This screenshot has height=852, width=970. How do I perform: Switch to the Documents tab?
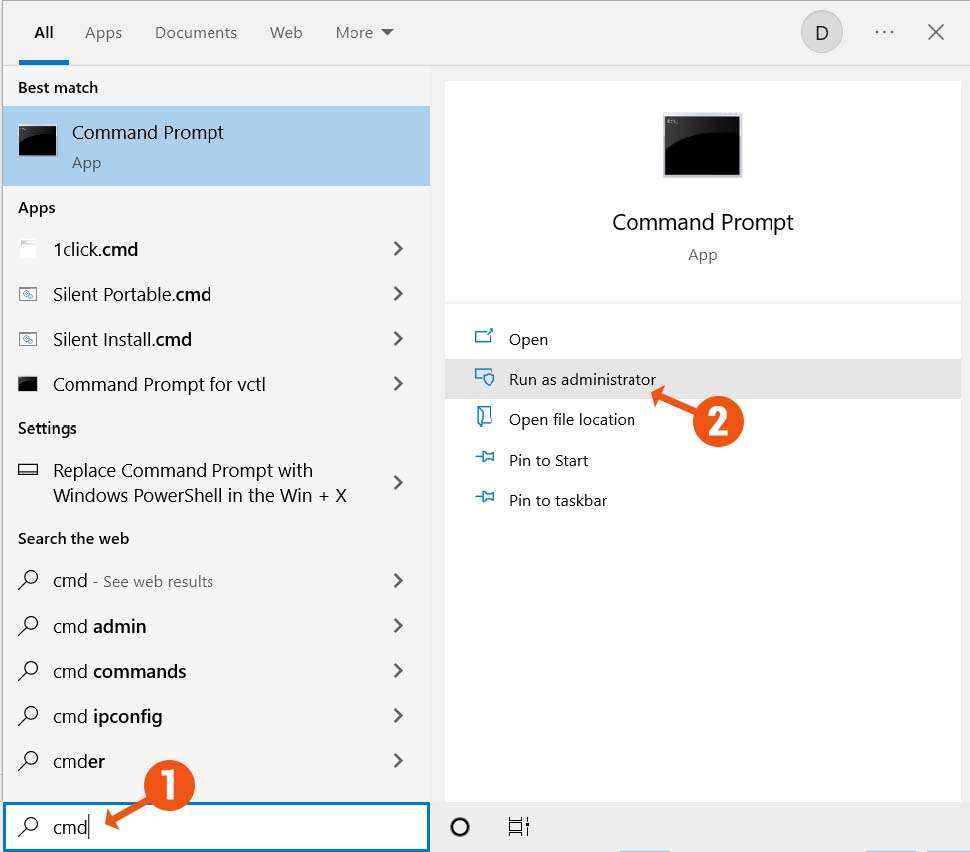[x=195, y=33]
